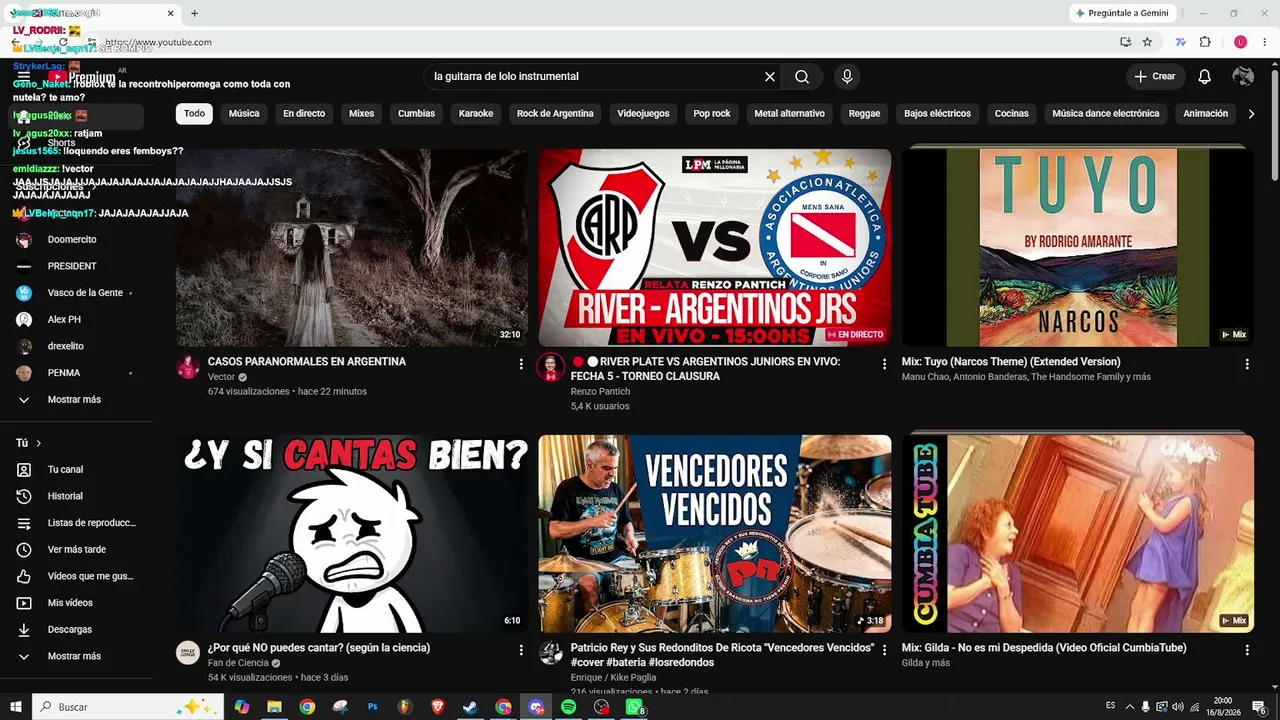The image size is (1280, 720).
Task: Choose the Cumbias filter chip
Action: (x=416, y=114)
